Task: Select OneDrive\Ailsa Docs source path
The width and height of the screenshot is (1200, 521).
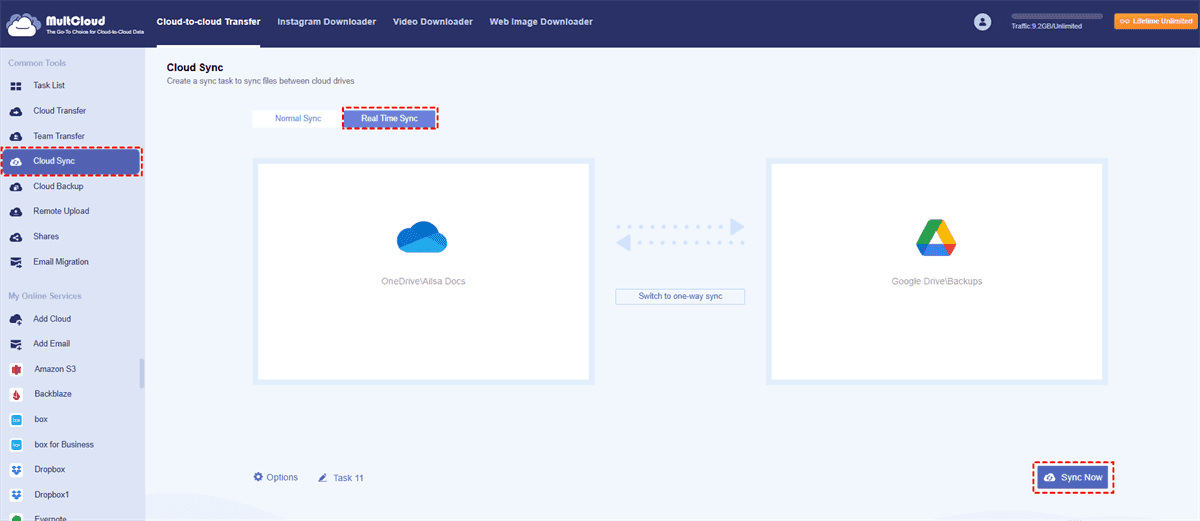Action: tap(424, 281)
